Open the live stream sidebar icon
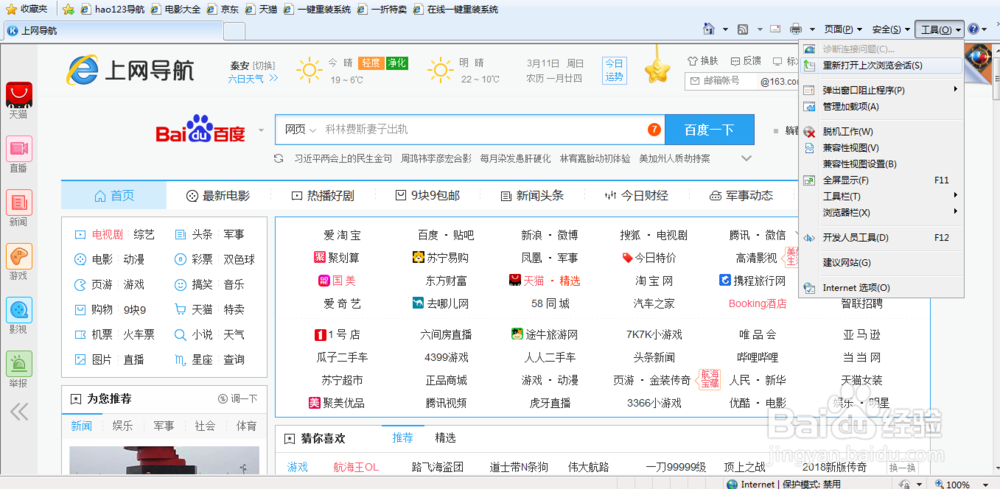Screen dimensions: 1000x489 [x=18, y=149]
